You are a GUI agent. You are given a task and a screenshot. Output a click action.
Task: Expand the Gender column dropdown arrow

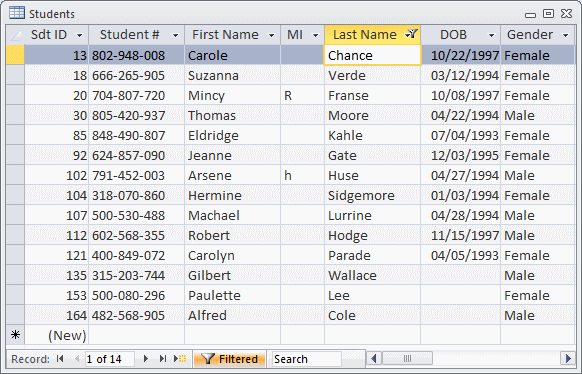[x=566, y=35]
